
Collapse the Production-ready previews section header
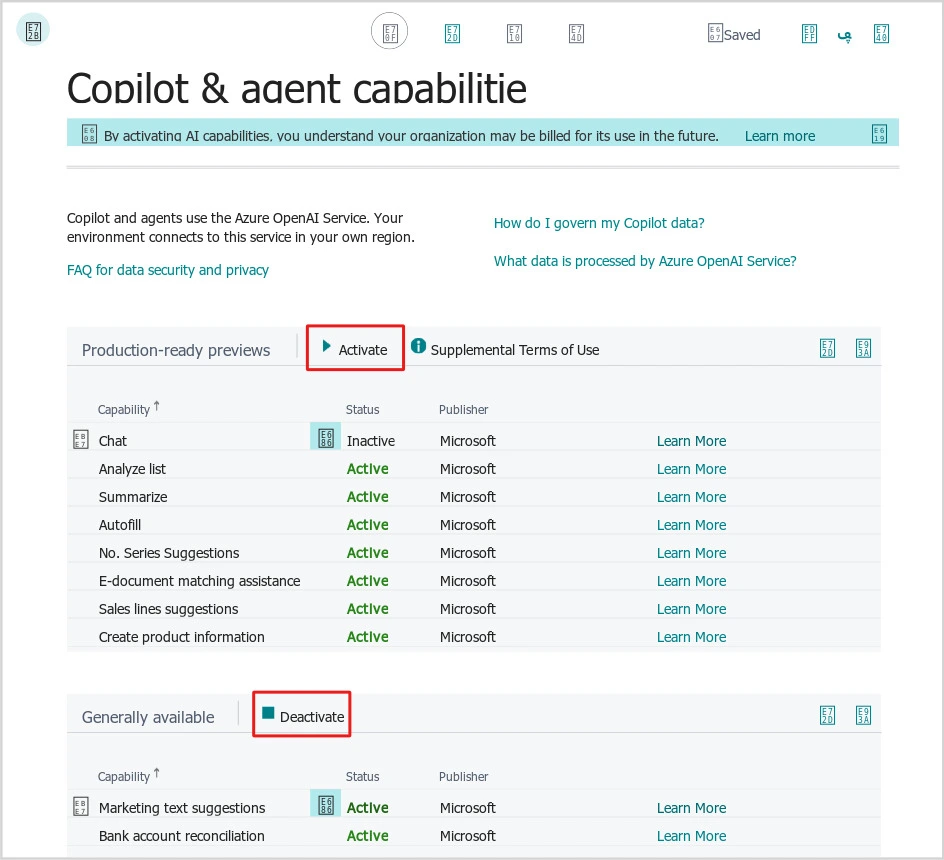tap(176, 350)
